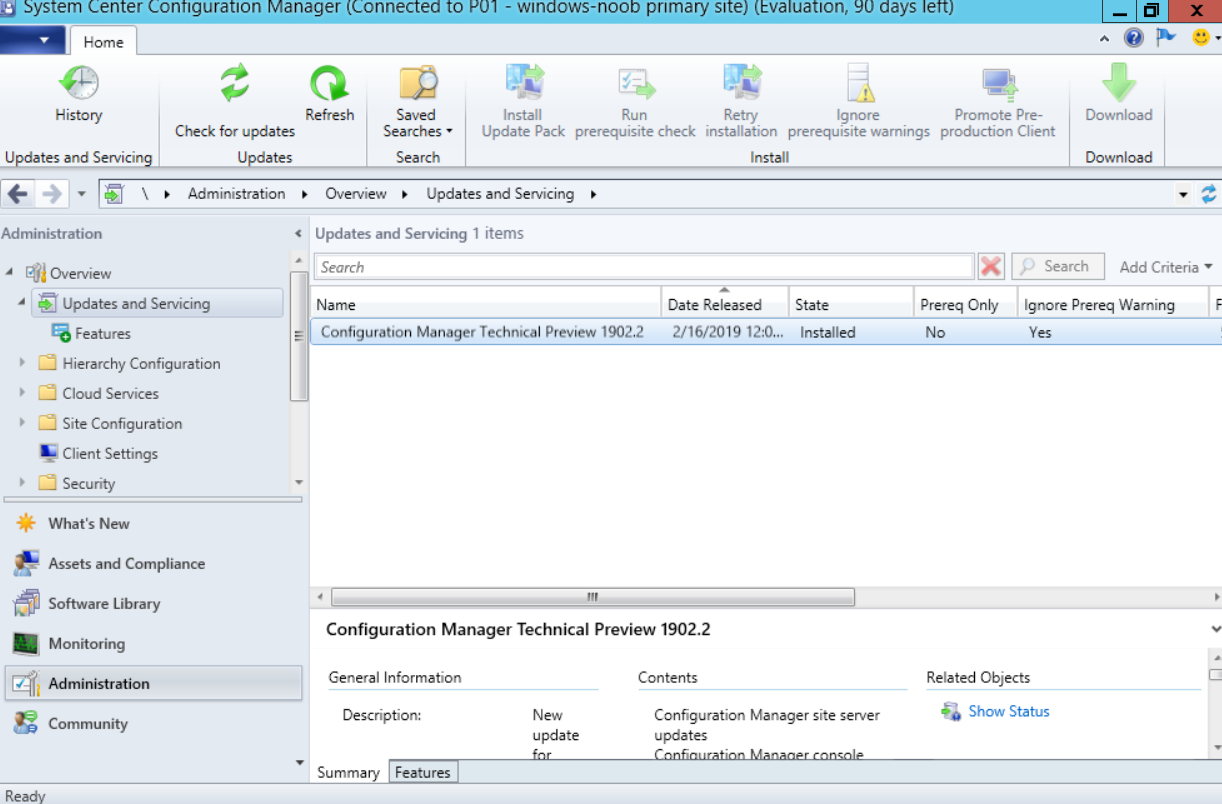
Task: Click the smiley feedback icon
Action: [x=1201, y=38]
